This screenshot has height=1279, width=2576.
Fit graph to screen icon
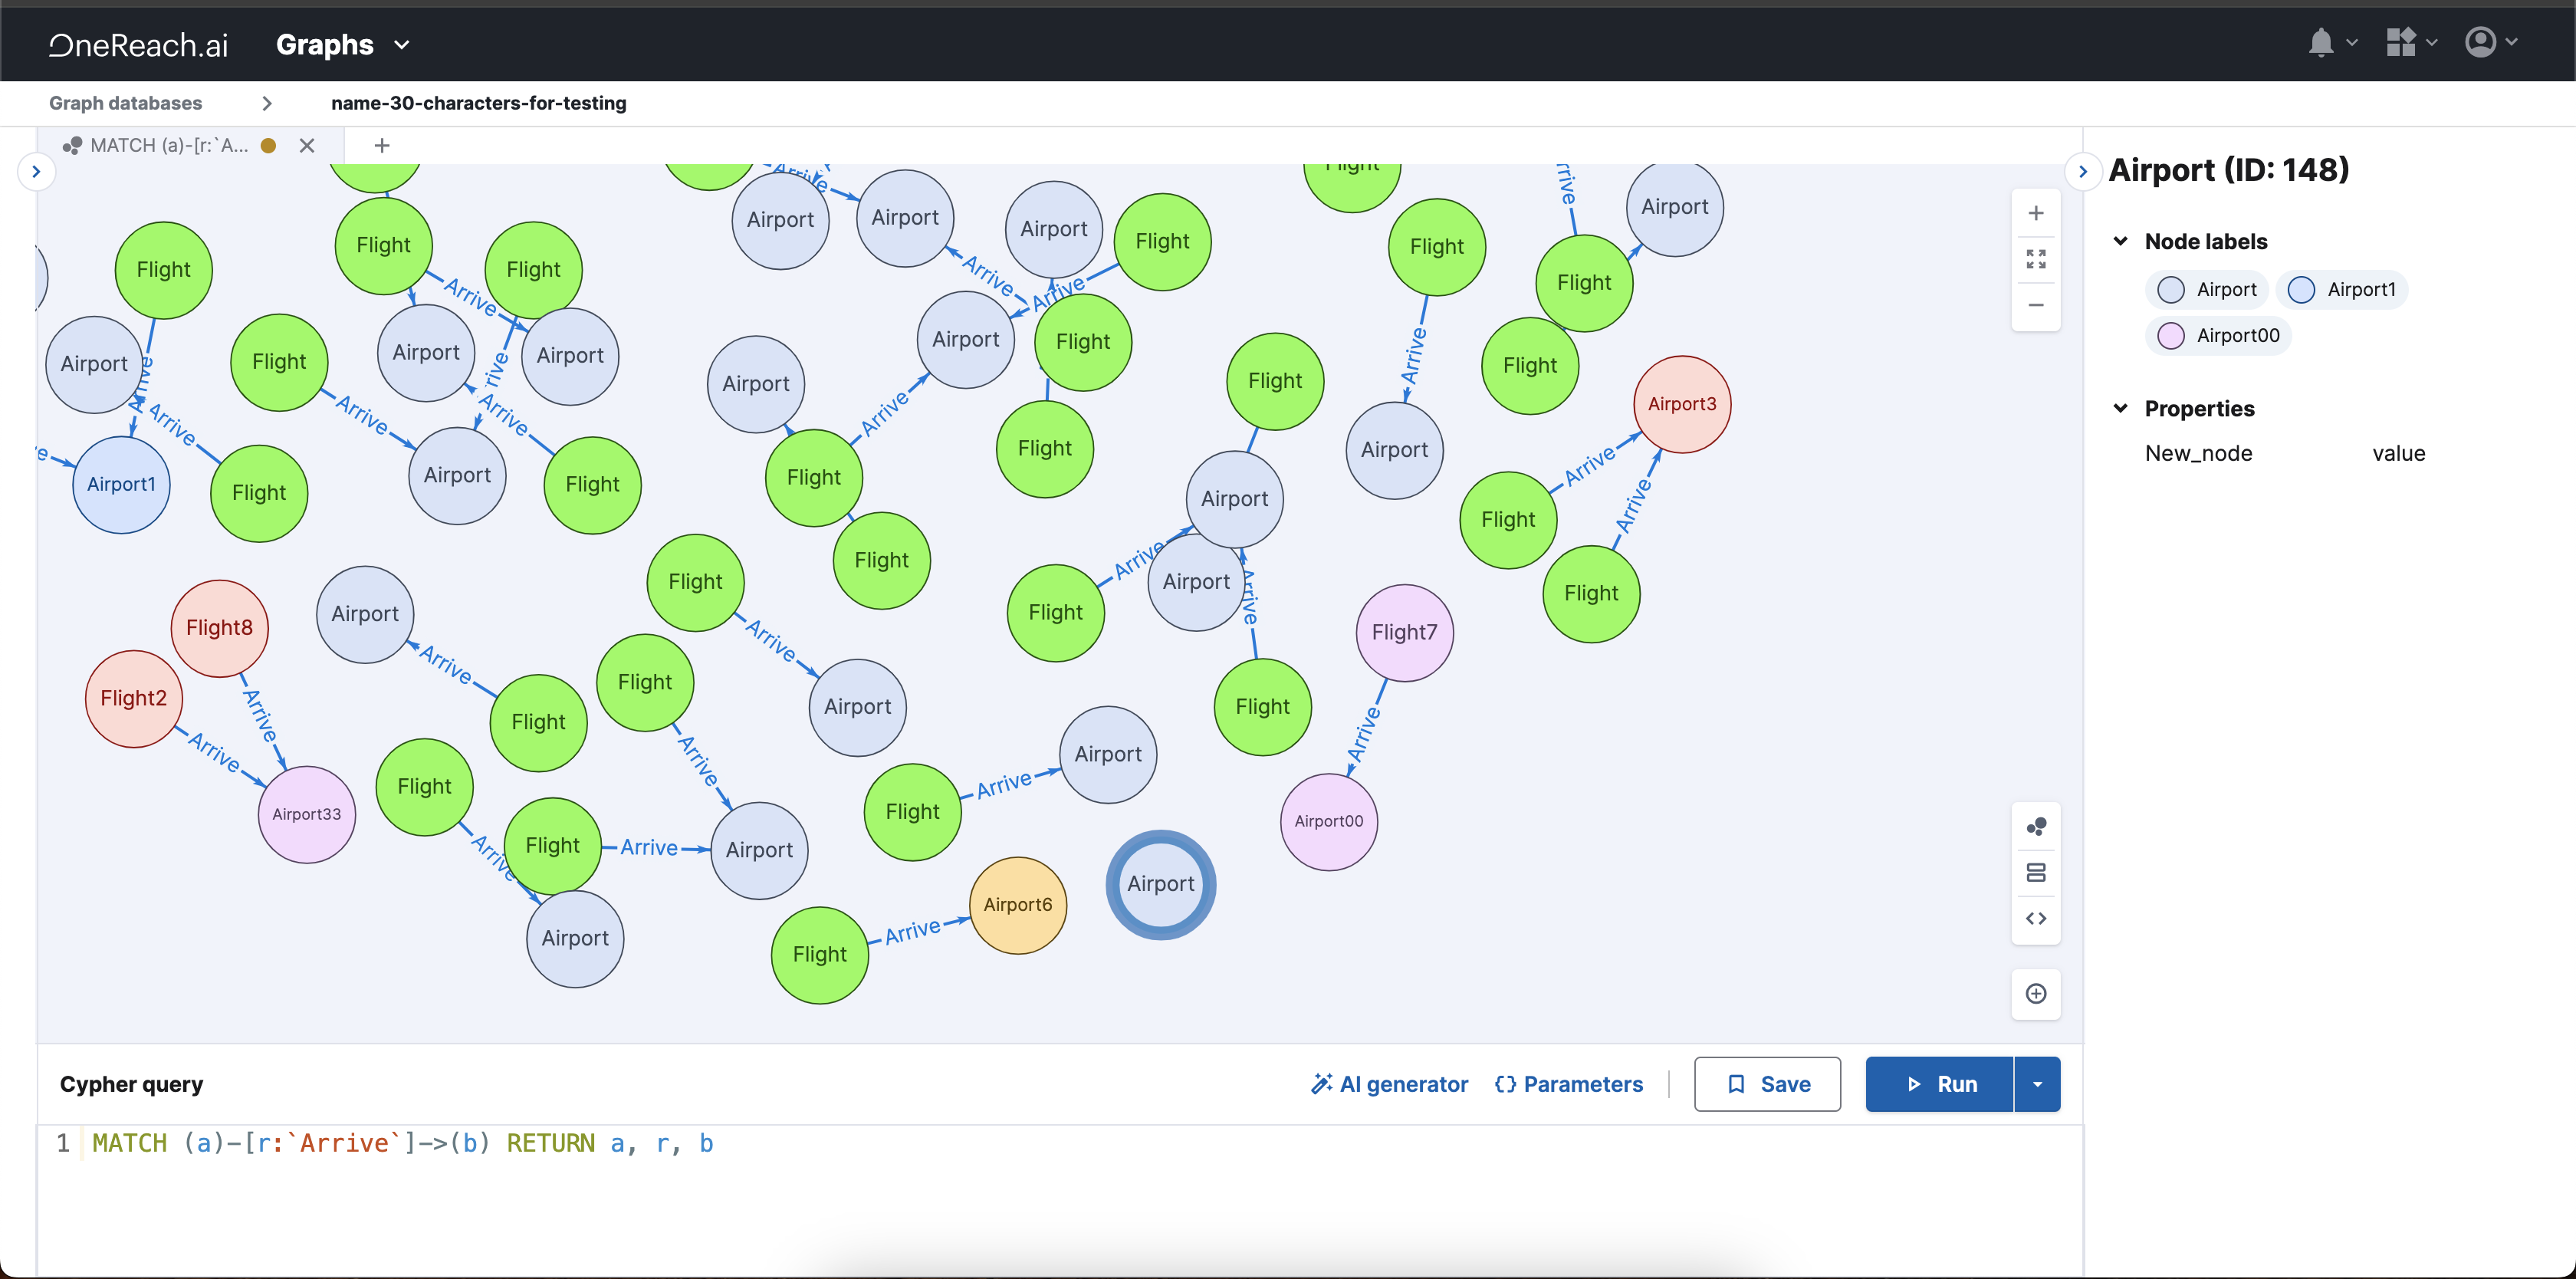point(2036,259)
